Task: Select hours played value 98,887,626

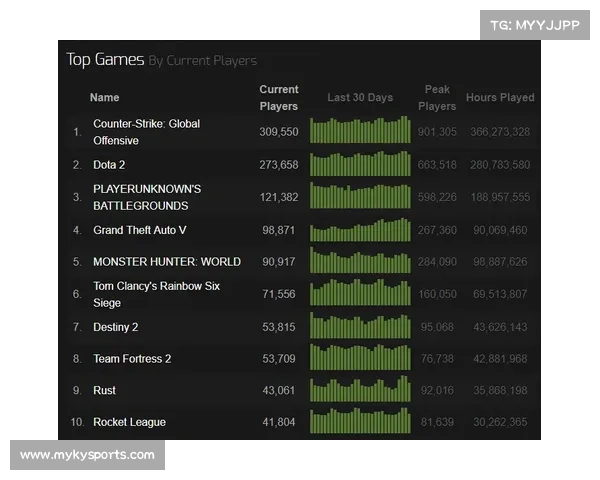Action: point(500,262)
